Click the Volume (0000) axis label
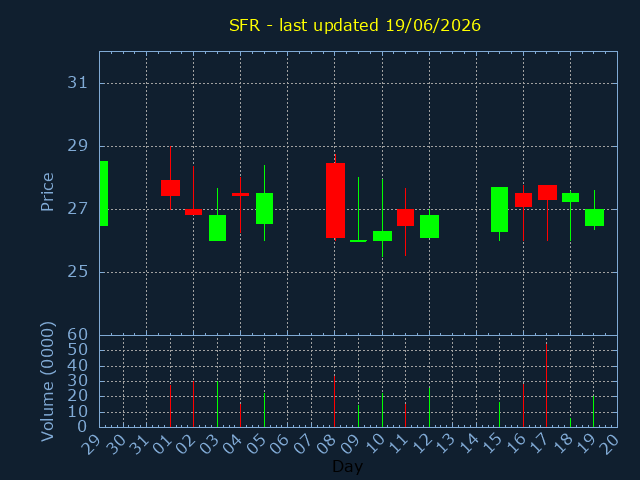This screenshot has width=640, height=480. (x=47, y=382)
